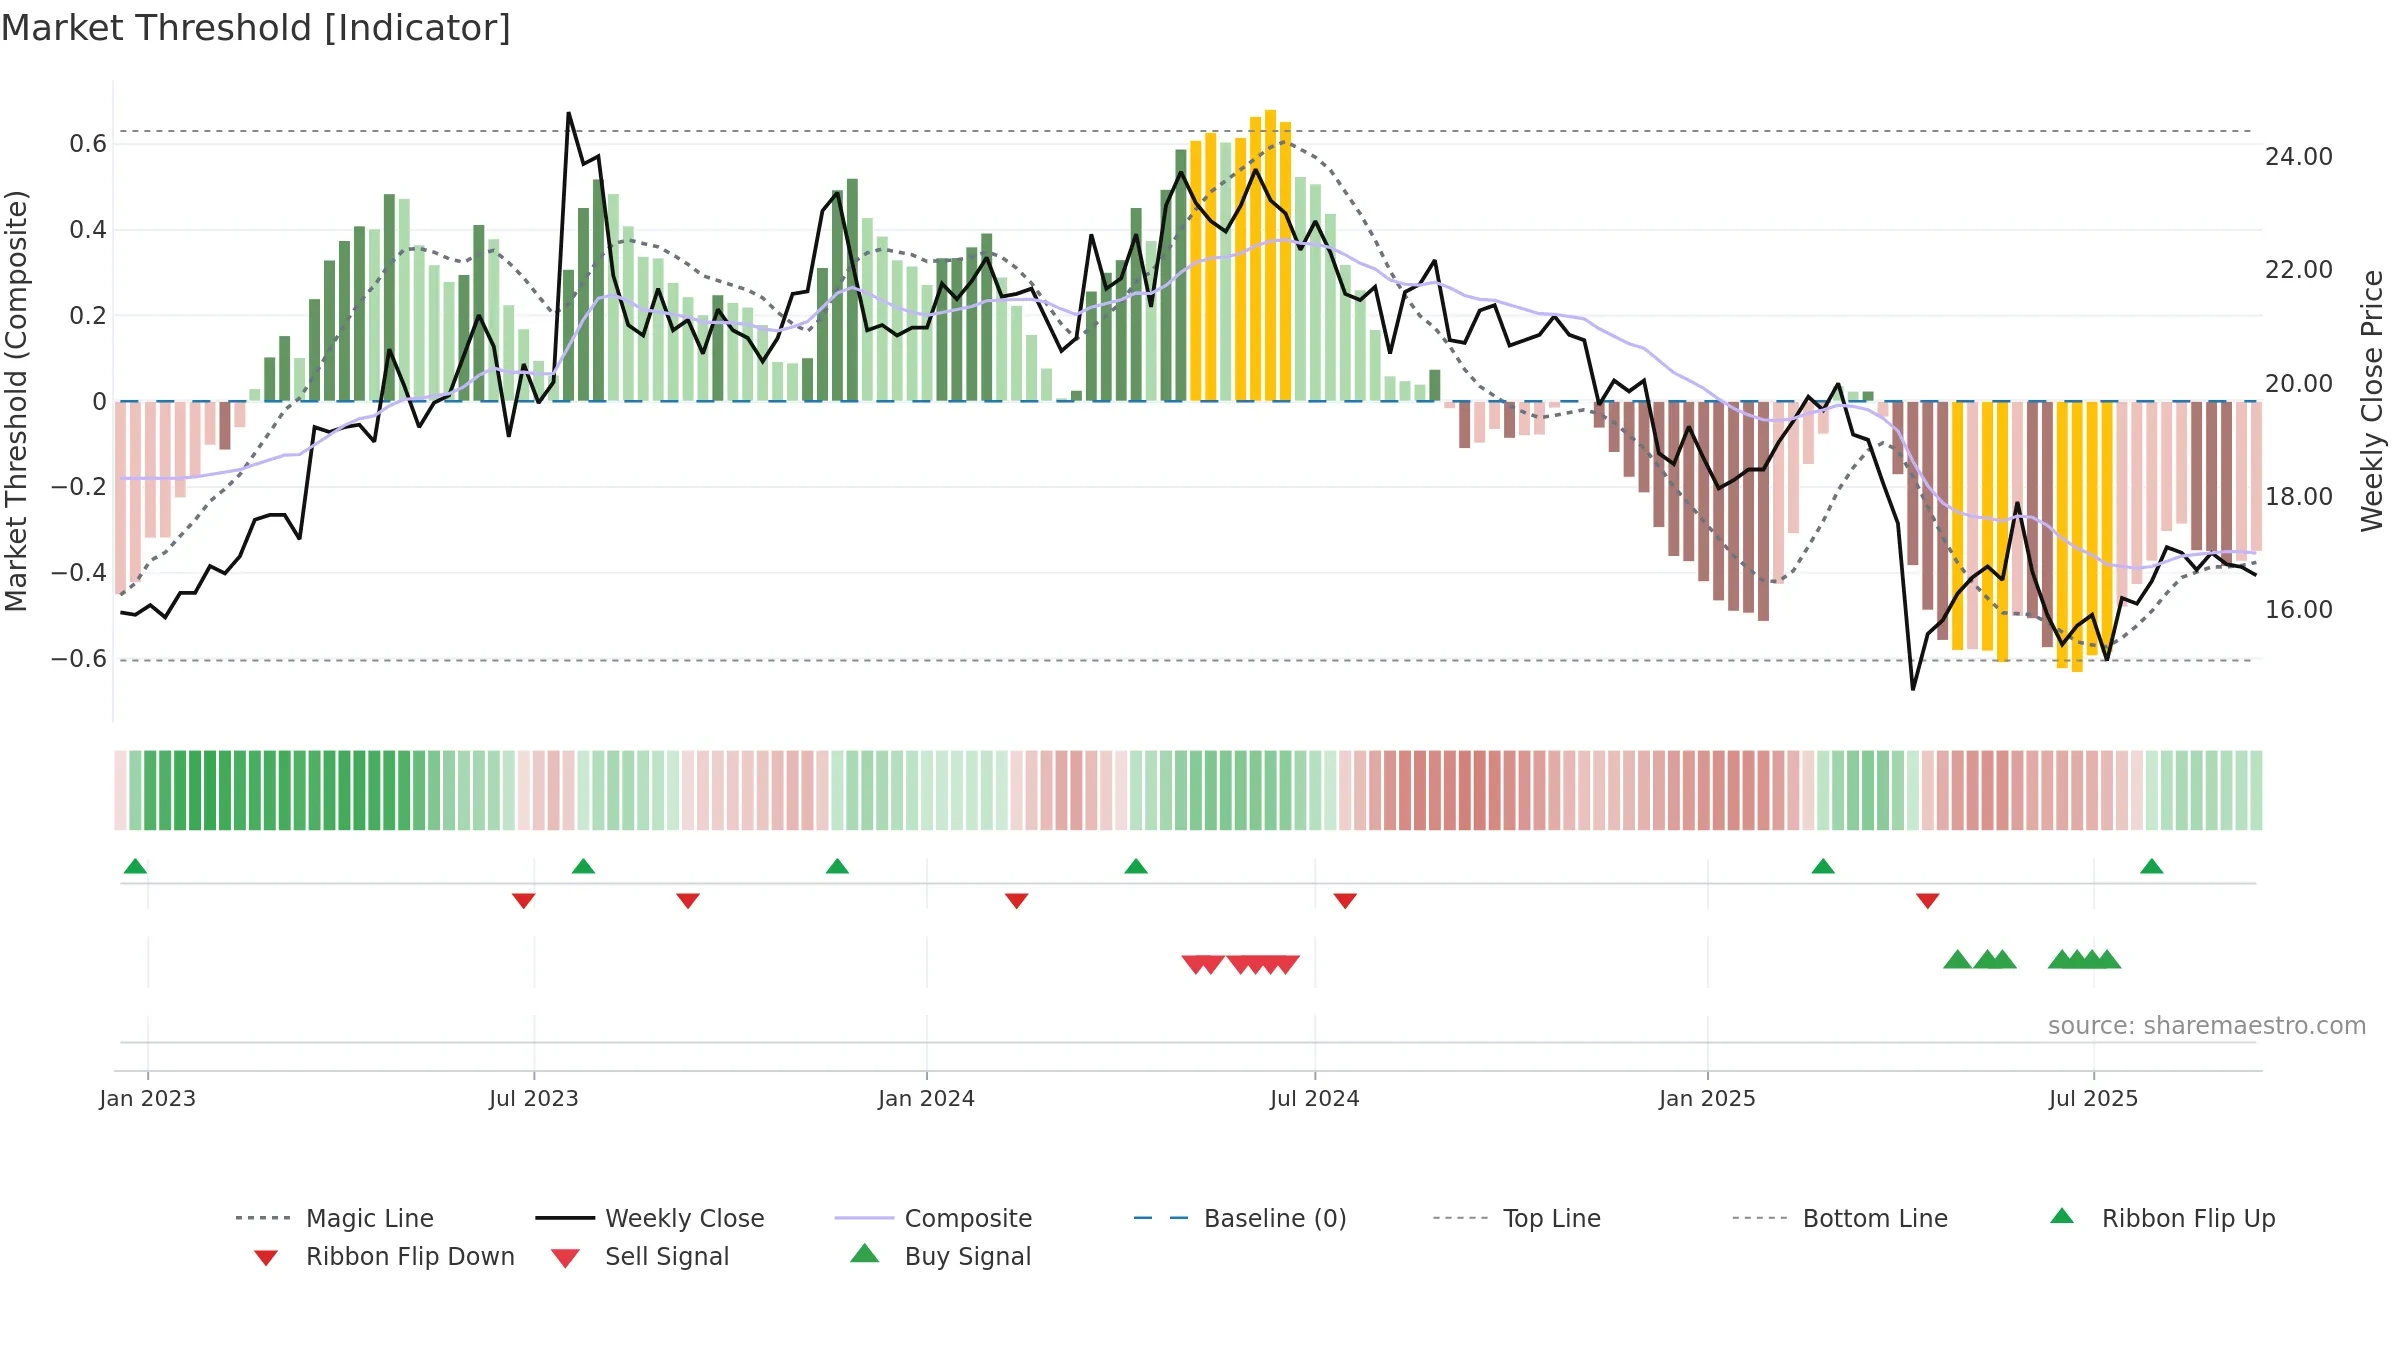This screenshot has width=2400, height=1350.
Task: Click the red flip-down triangle around Sep 2023
Action: (688, 901)
